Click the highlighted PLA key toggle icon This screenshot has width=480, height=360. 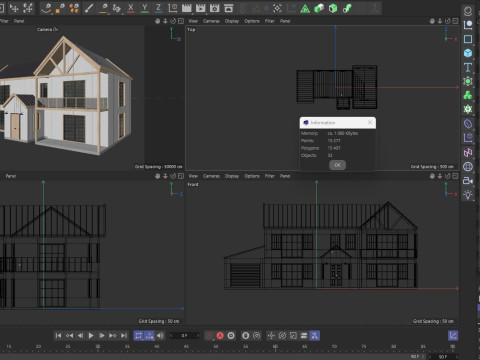(x=315, y=336)
